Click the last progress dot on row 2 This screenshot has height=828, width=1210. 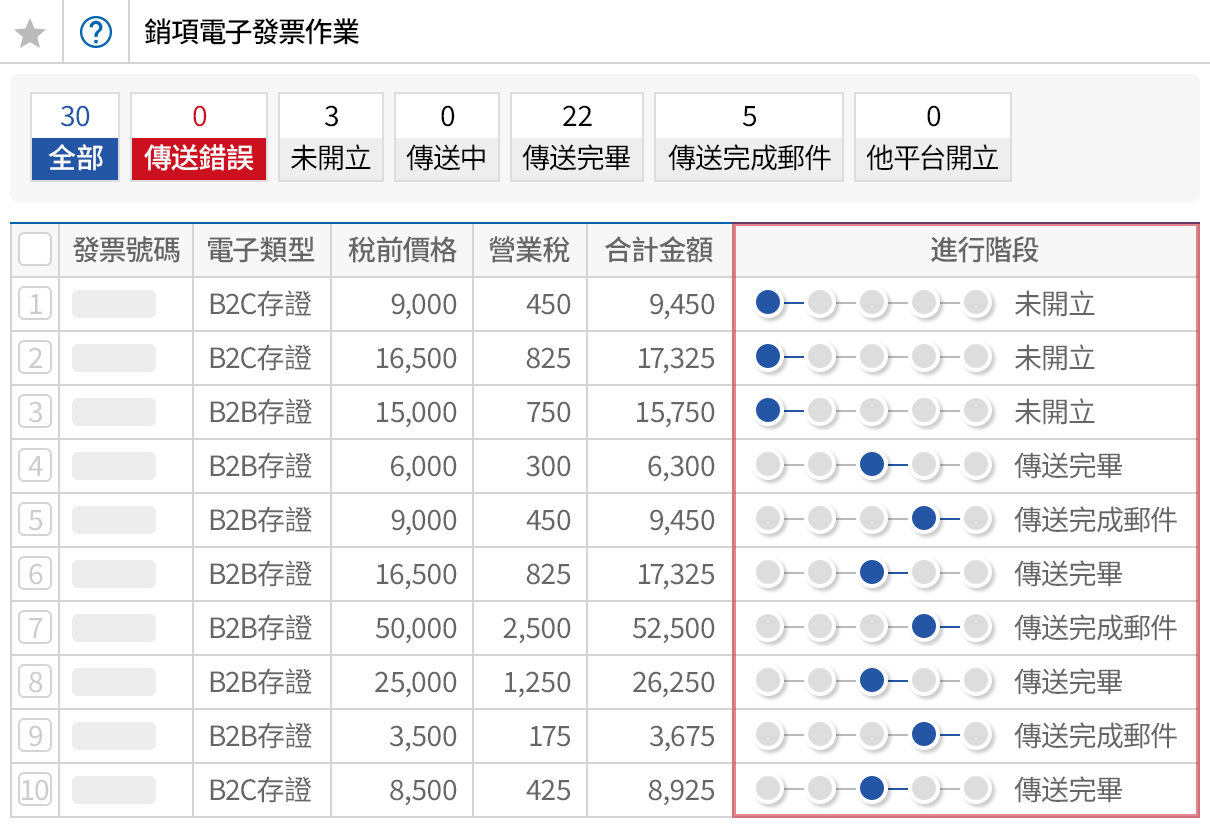977,357
